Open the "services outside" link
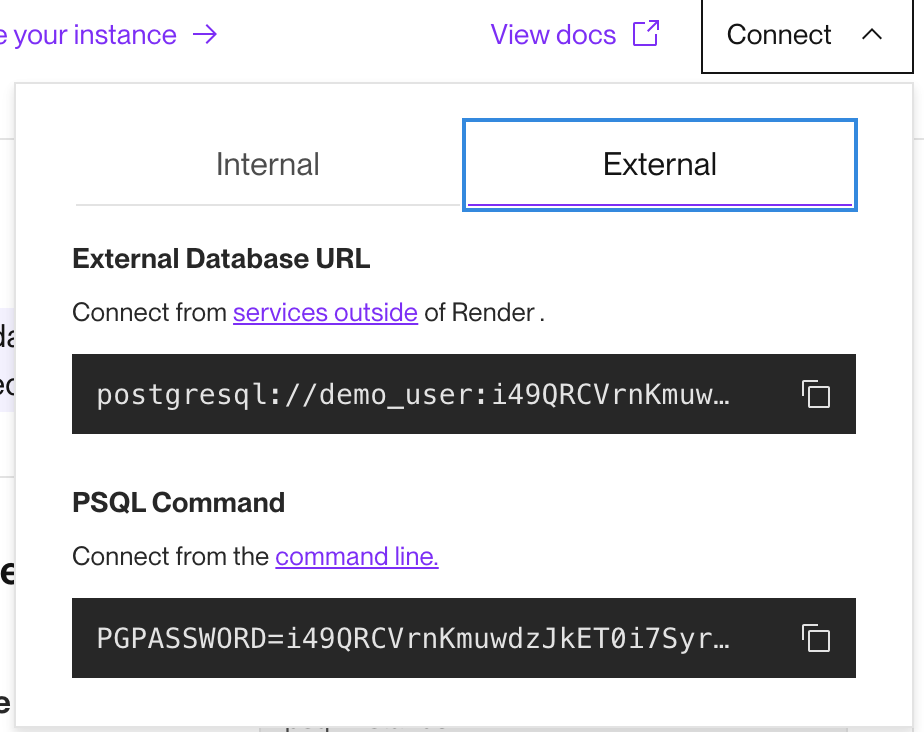This screenshot has width=924, height=732. 325,313
